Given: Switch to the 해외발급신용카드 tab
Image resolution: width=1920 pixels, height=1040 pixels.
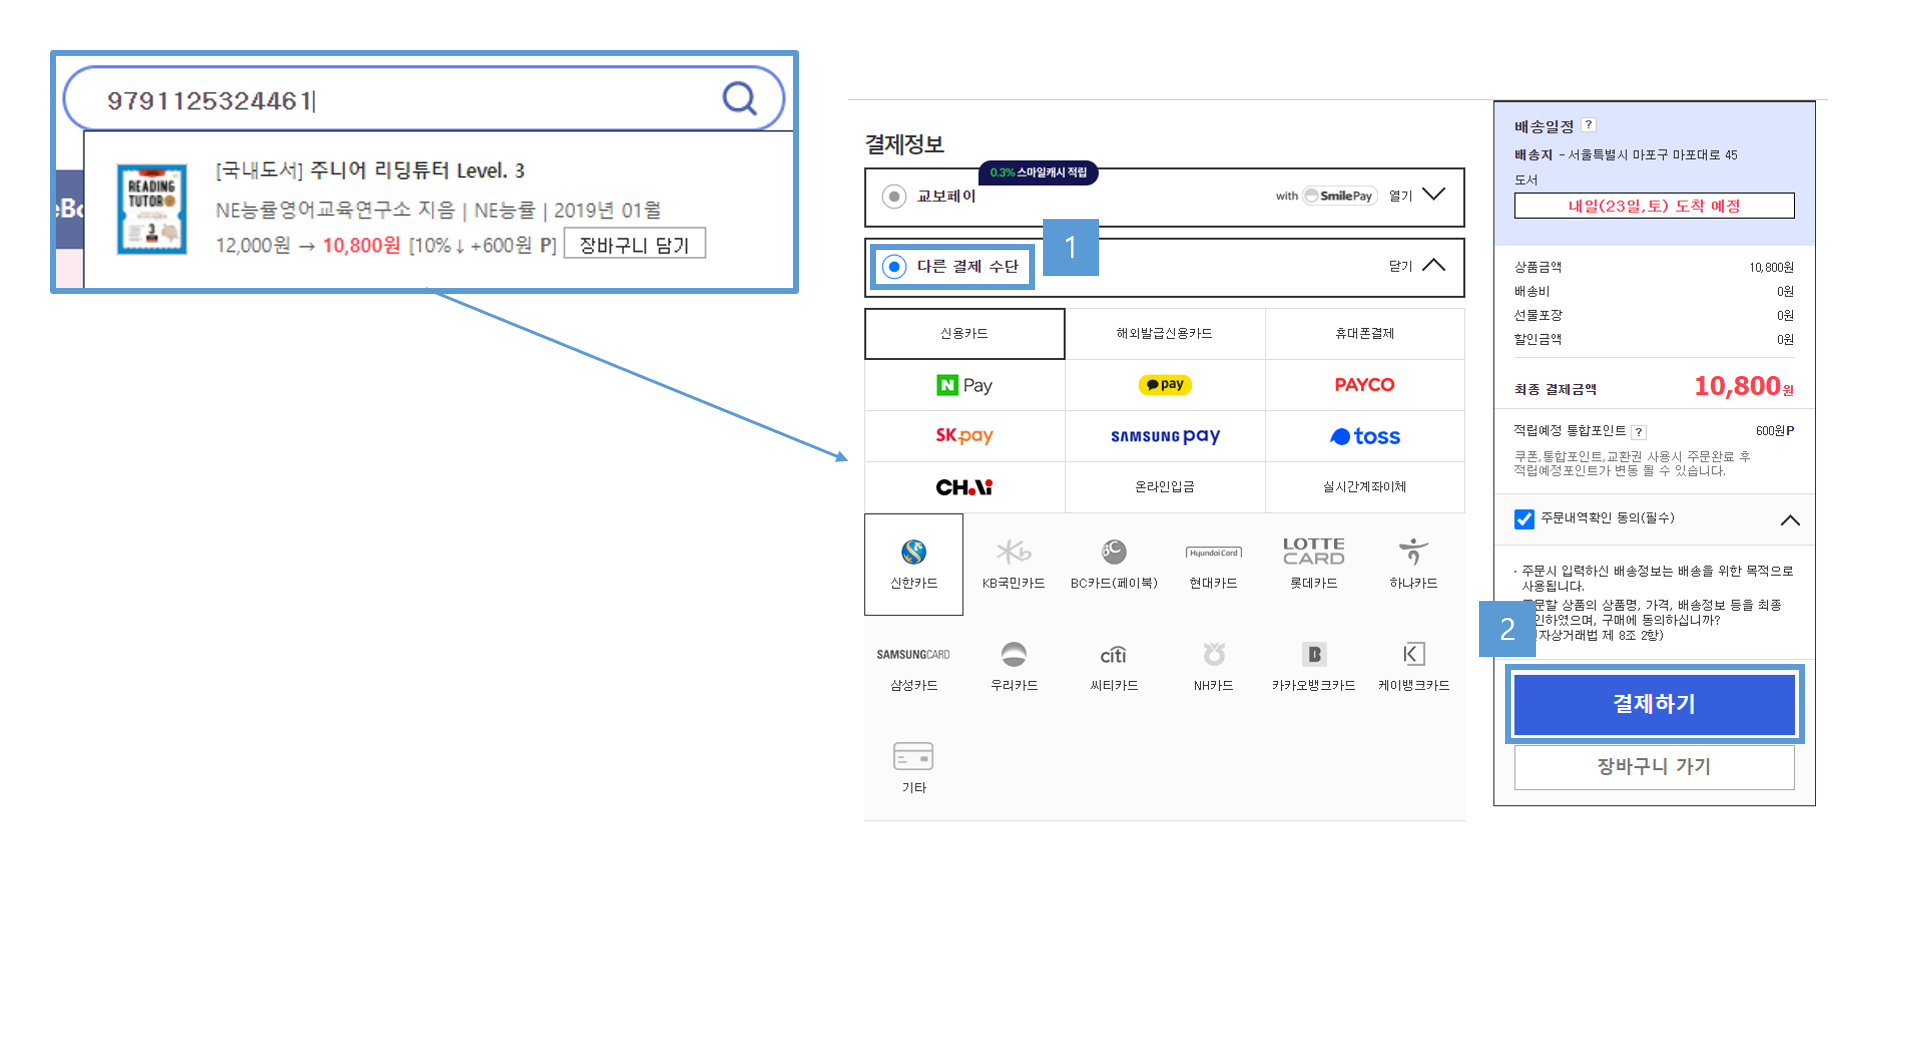Looking at the screenshot, I should click(1165, 334).
